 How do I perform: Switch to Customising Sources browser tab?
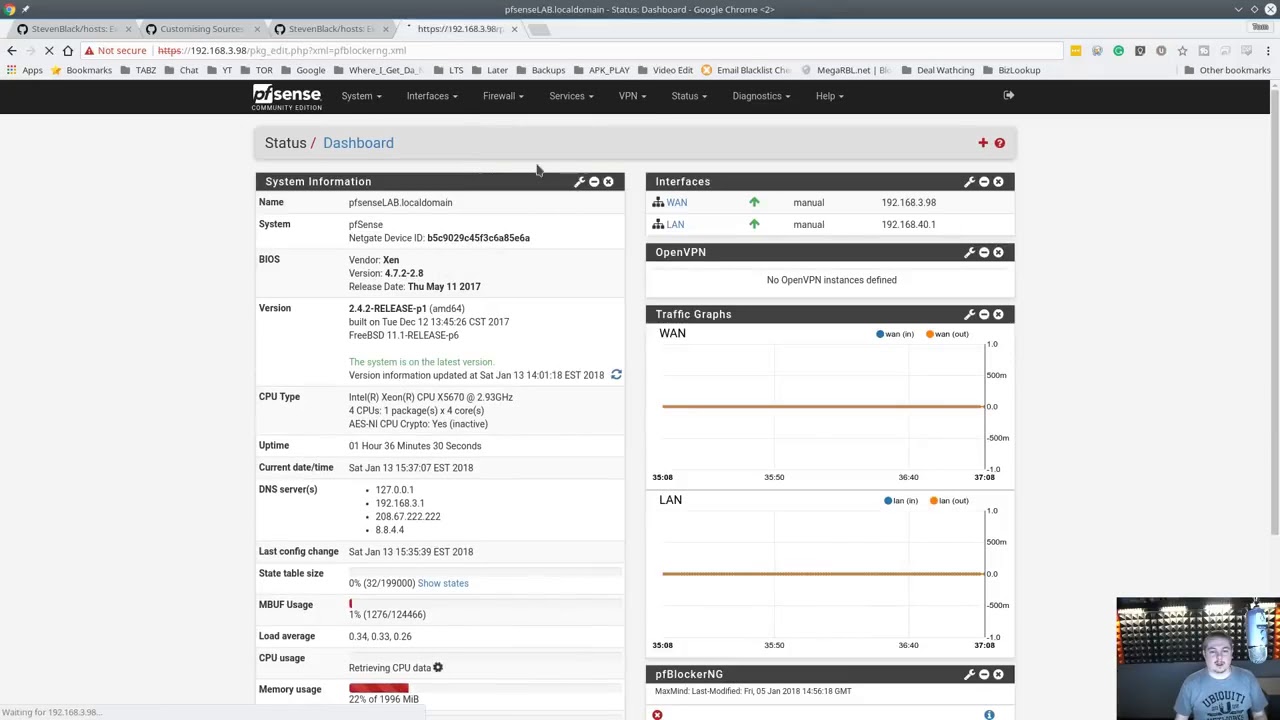[201, 29]
